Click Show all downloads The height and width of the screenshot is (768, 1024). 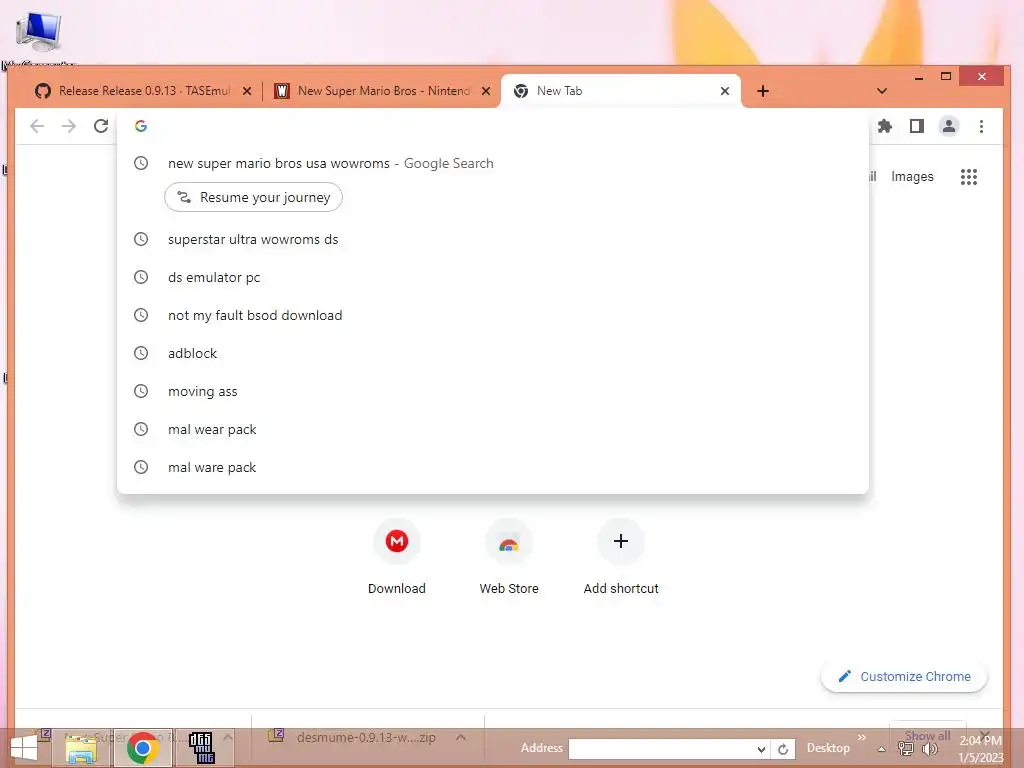tap(927, 735)
